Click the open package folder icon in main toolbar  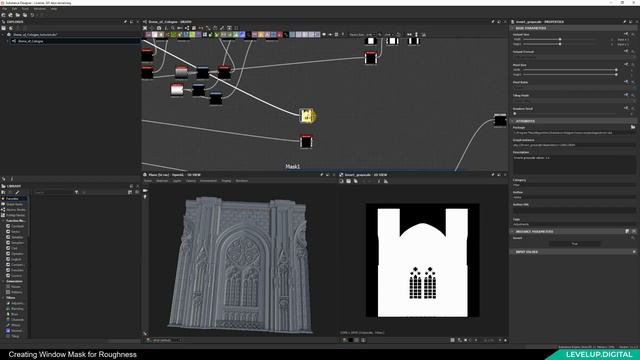click(x=18, y=15)
